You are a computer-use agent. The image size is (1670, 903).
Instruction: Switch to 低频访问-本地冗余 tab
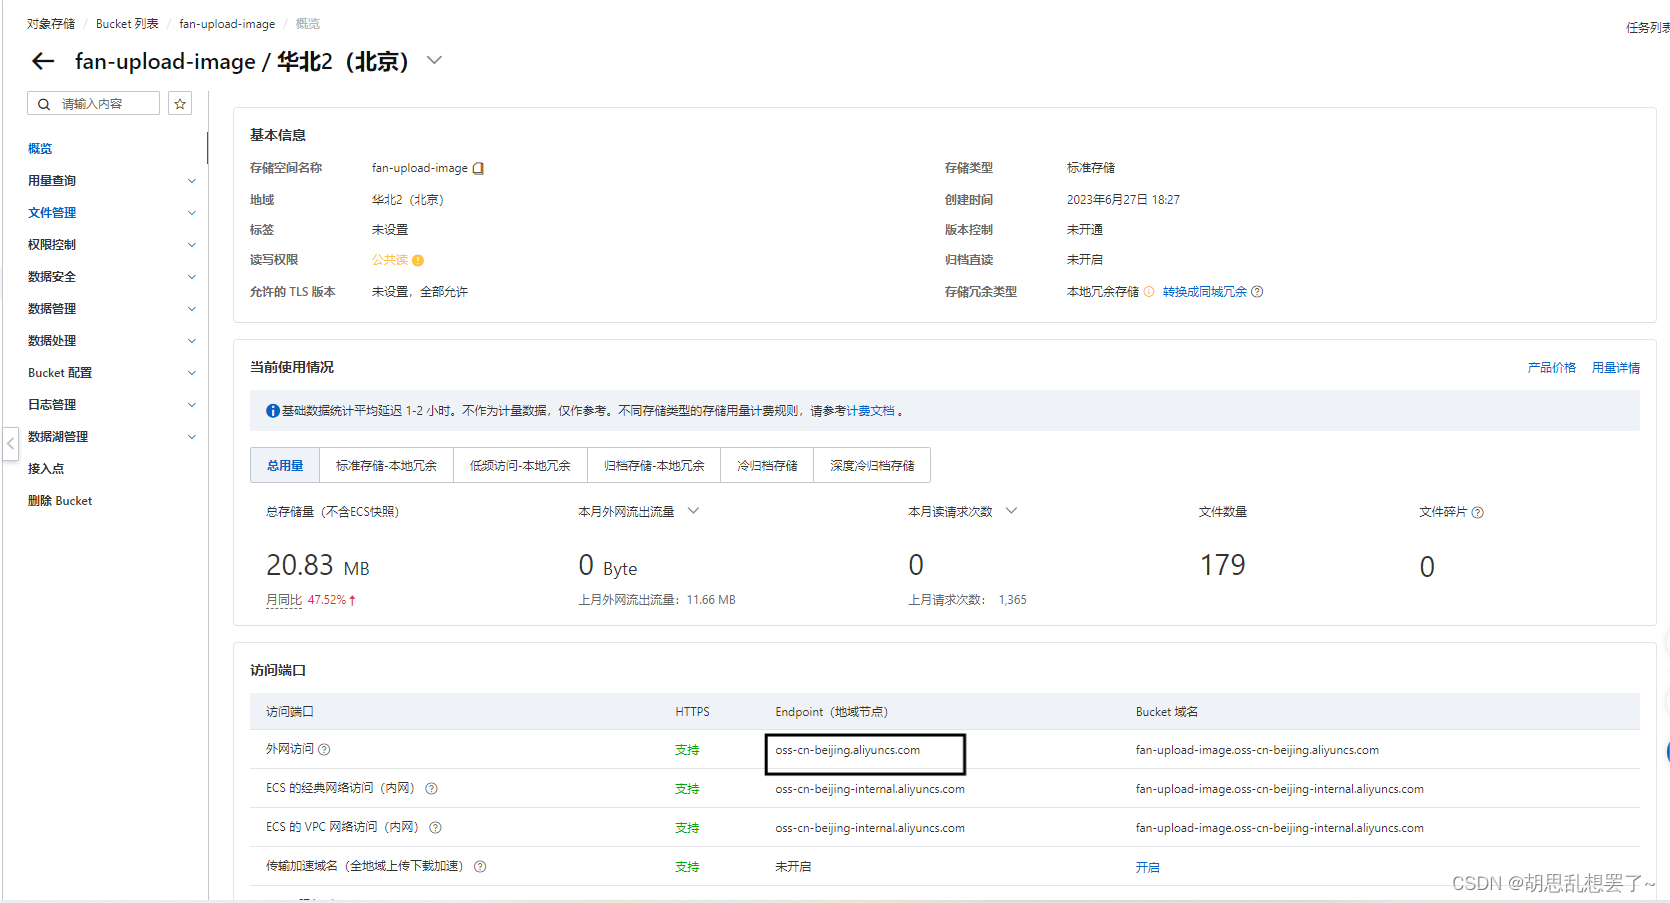520,465
